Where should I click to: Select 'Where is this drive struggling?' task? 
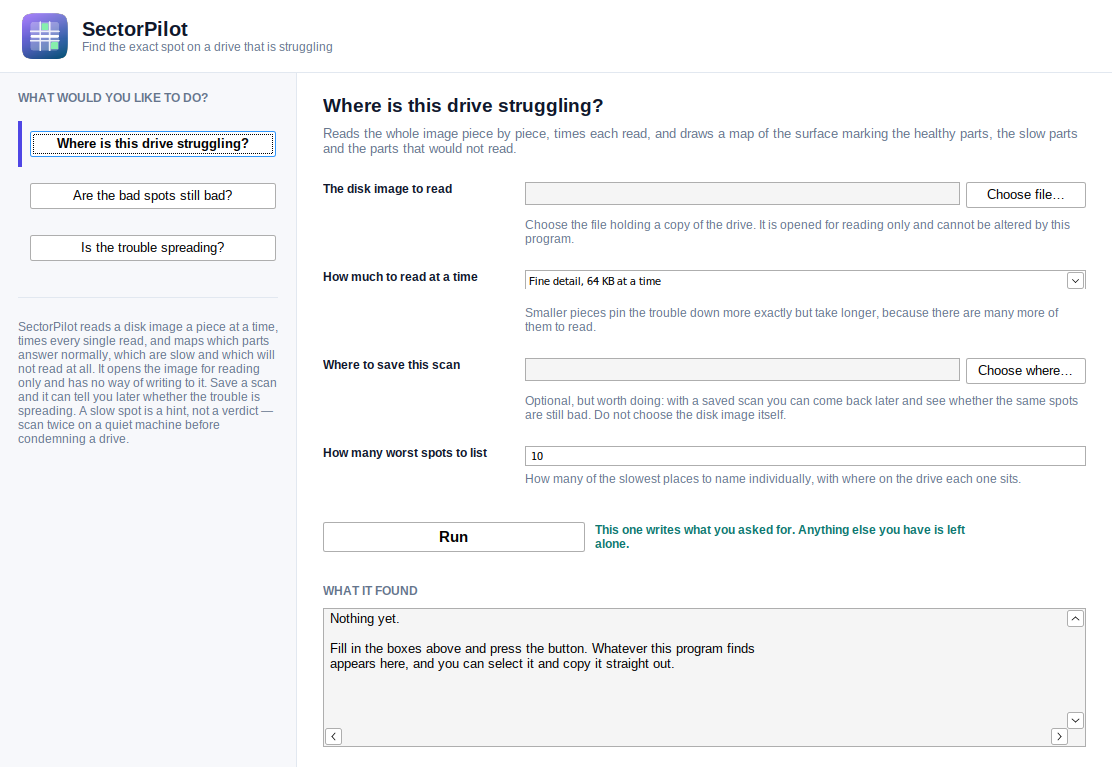point(152,144)
